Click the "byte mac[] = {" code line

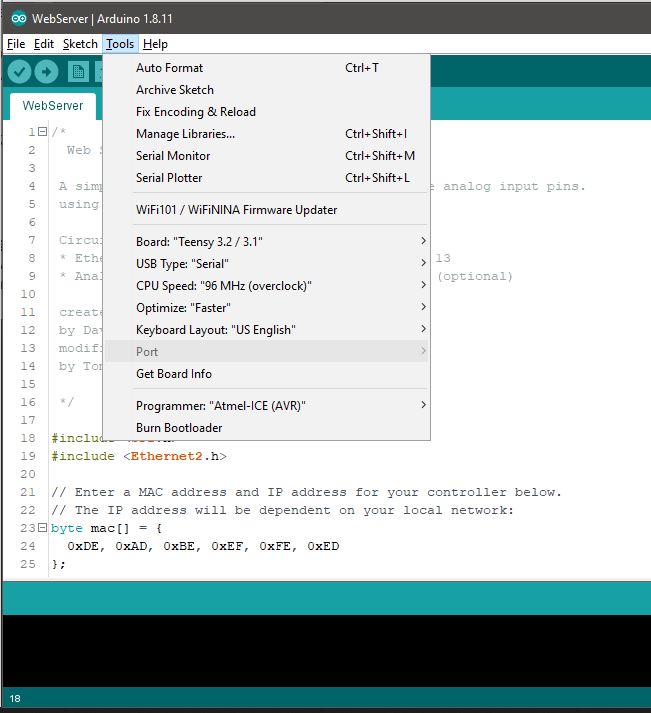coord(106,528)
